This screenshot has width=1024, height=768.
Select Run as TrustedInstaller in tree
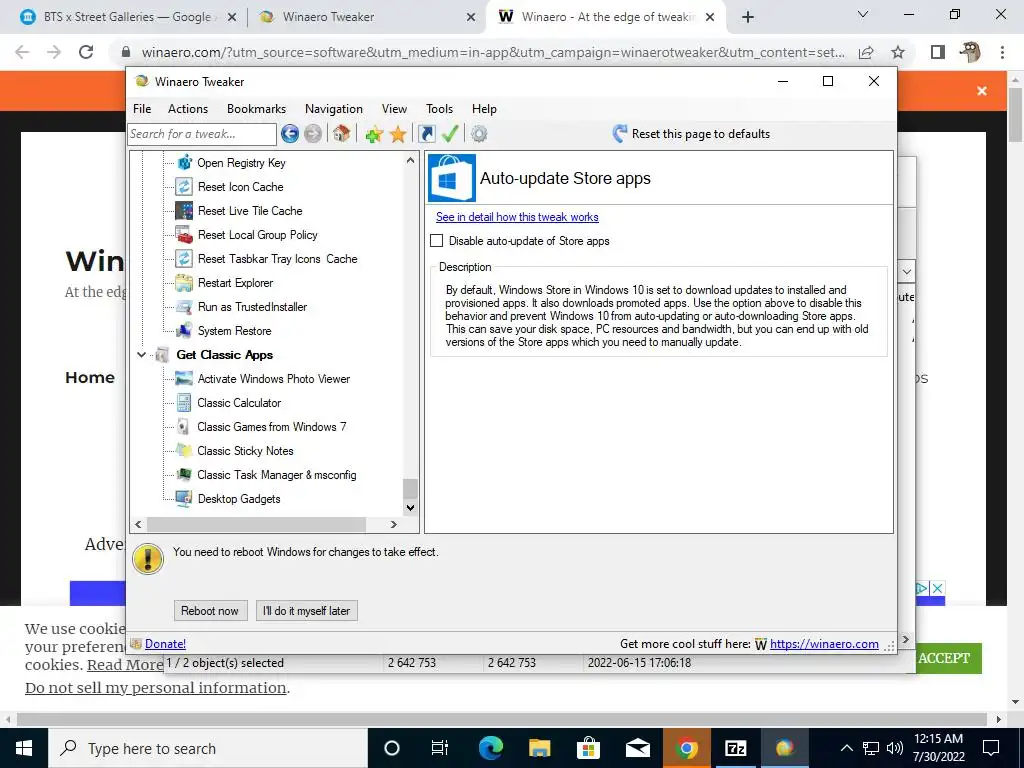(x=252, y=307)
